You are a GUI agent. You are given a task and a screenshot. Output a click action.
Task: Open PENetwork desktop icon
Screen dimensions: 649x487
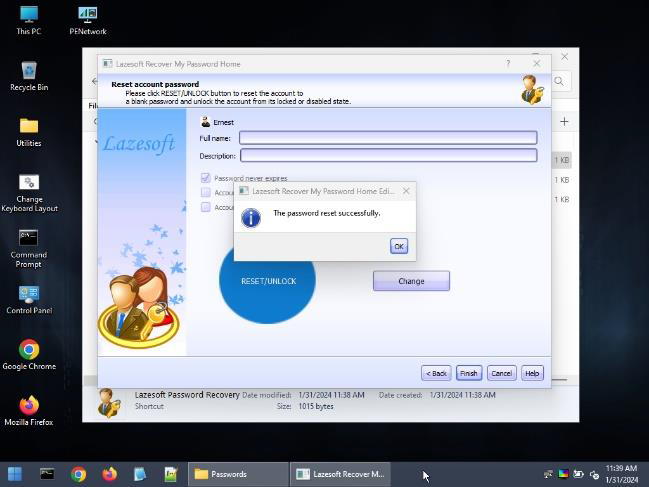click(x=88, y=20)
